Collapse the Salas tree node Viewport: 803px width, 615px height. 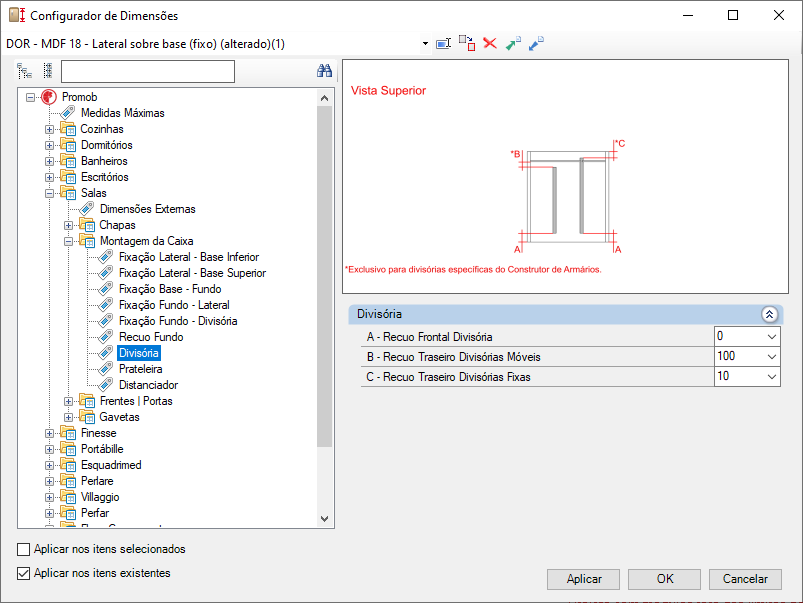[x=50, y=194]
